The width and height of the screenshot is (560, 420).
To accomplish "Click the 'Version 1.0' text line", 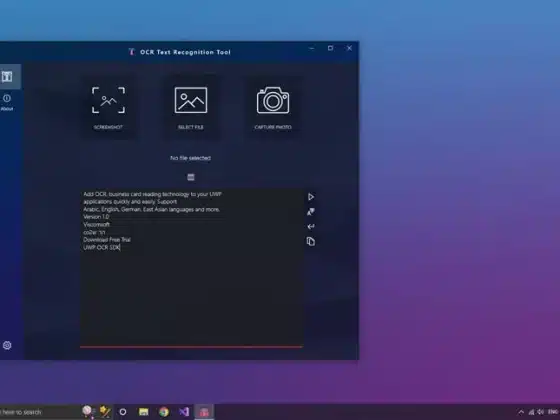I will click(96, 217).
